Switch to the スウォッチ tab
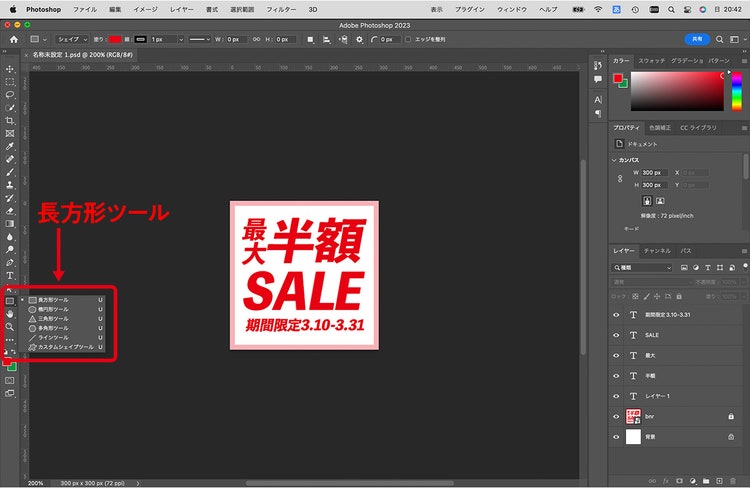The image size is (750, 488). [651, 61]
